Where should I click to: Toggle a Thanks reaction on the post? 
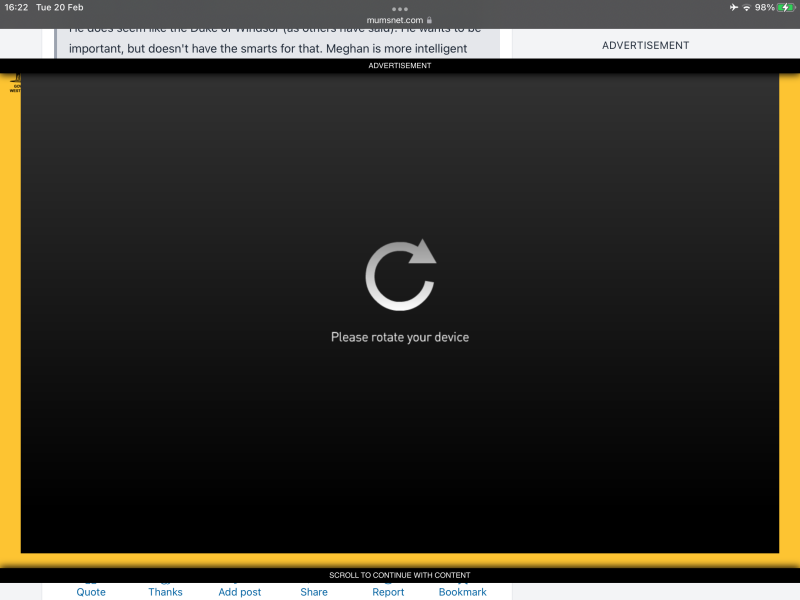tap(165, 591)
